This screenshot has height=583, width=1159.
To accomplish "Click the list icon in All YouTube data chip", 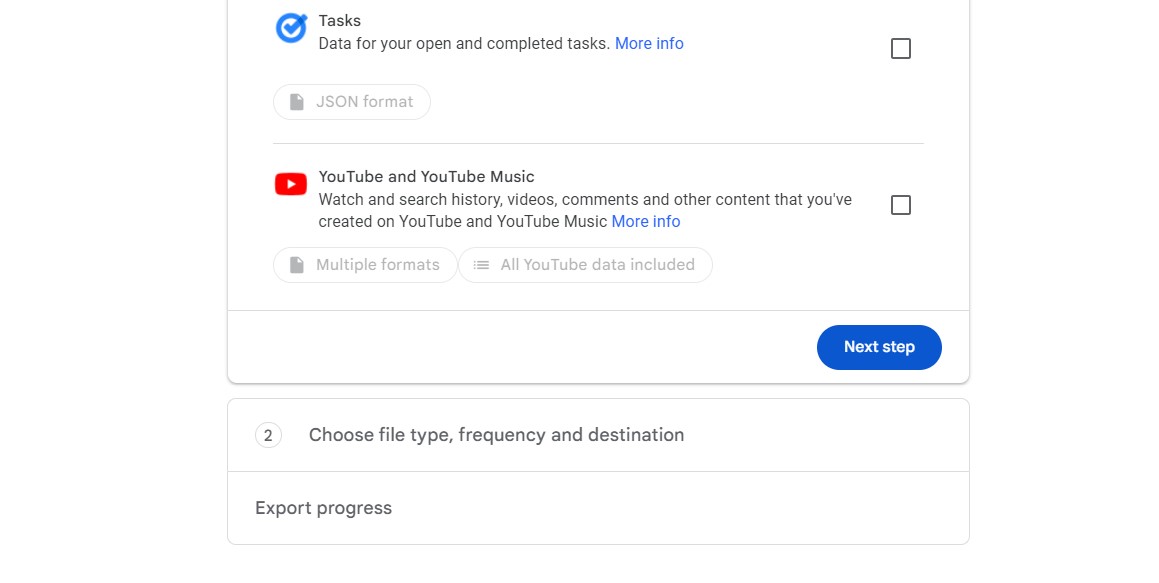I will click(x=481, y=265).
